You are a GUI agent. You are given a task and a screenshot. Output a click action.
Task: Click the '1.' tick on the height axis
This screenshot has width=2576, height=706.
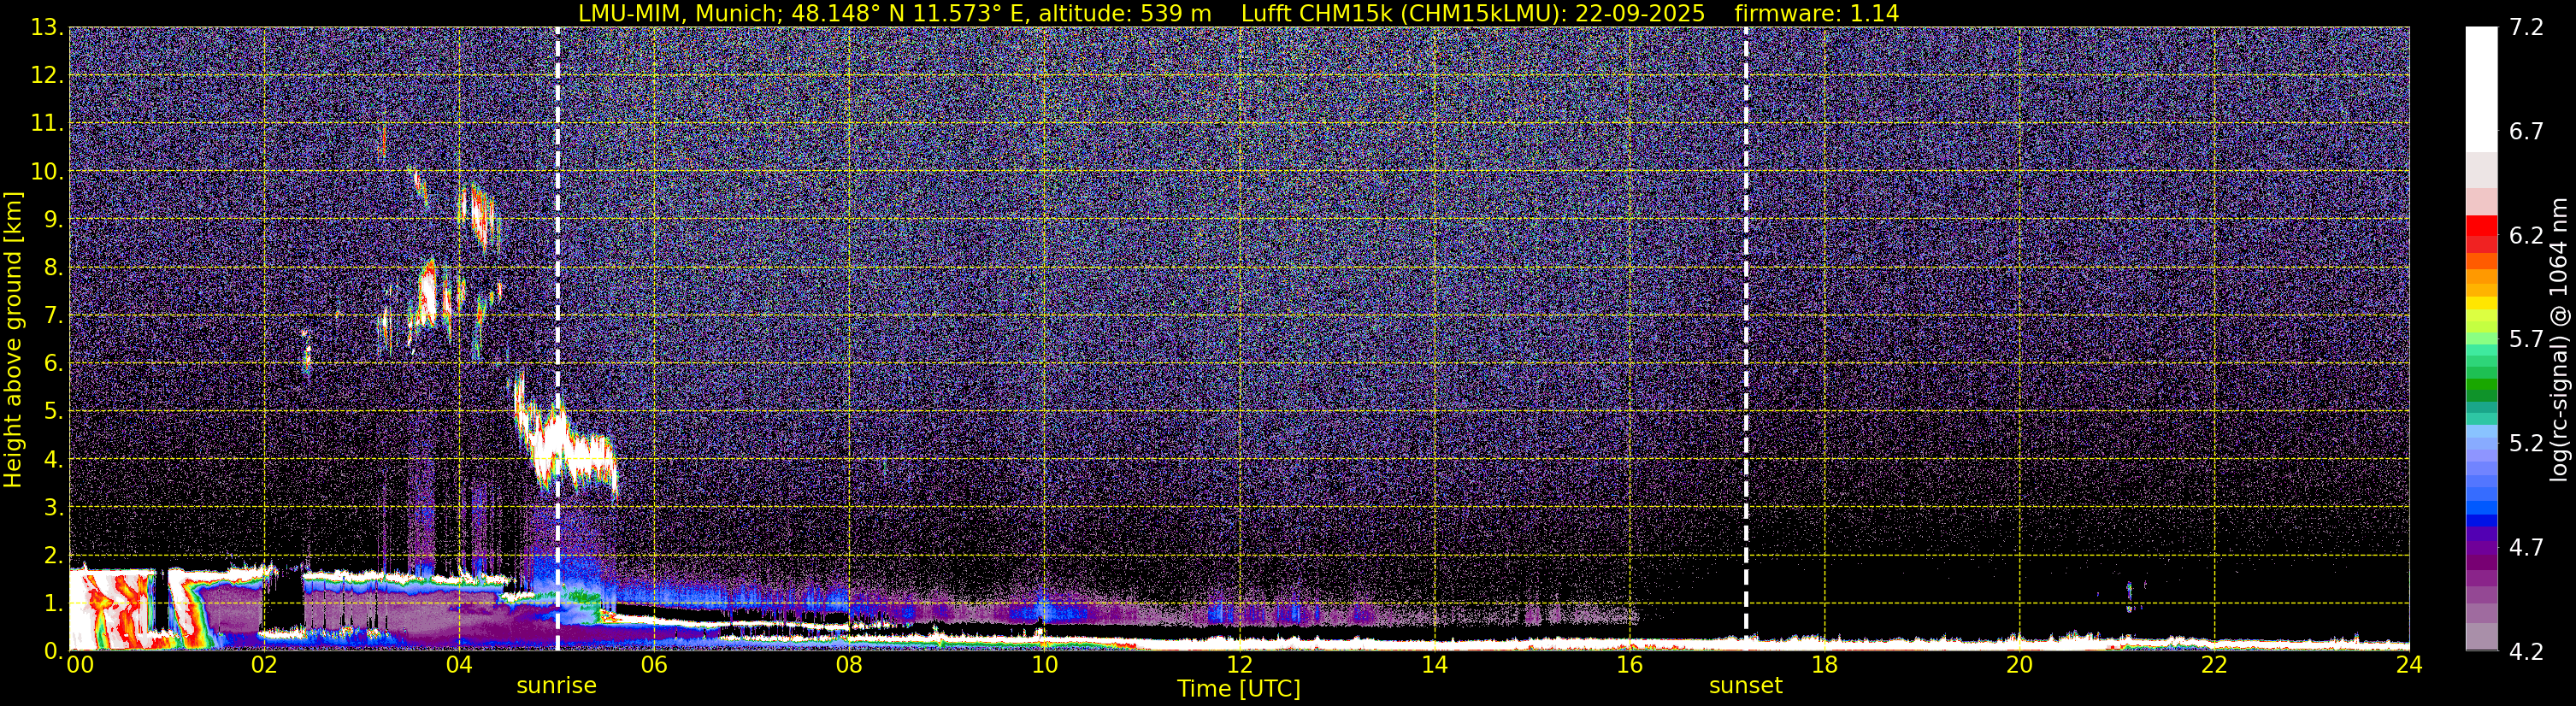point(53,603)
